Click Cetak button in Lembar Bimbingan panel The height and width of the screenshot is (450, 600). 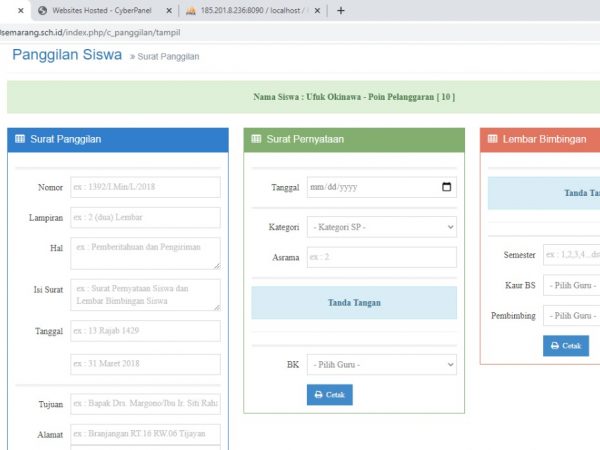coord(566,346)
